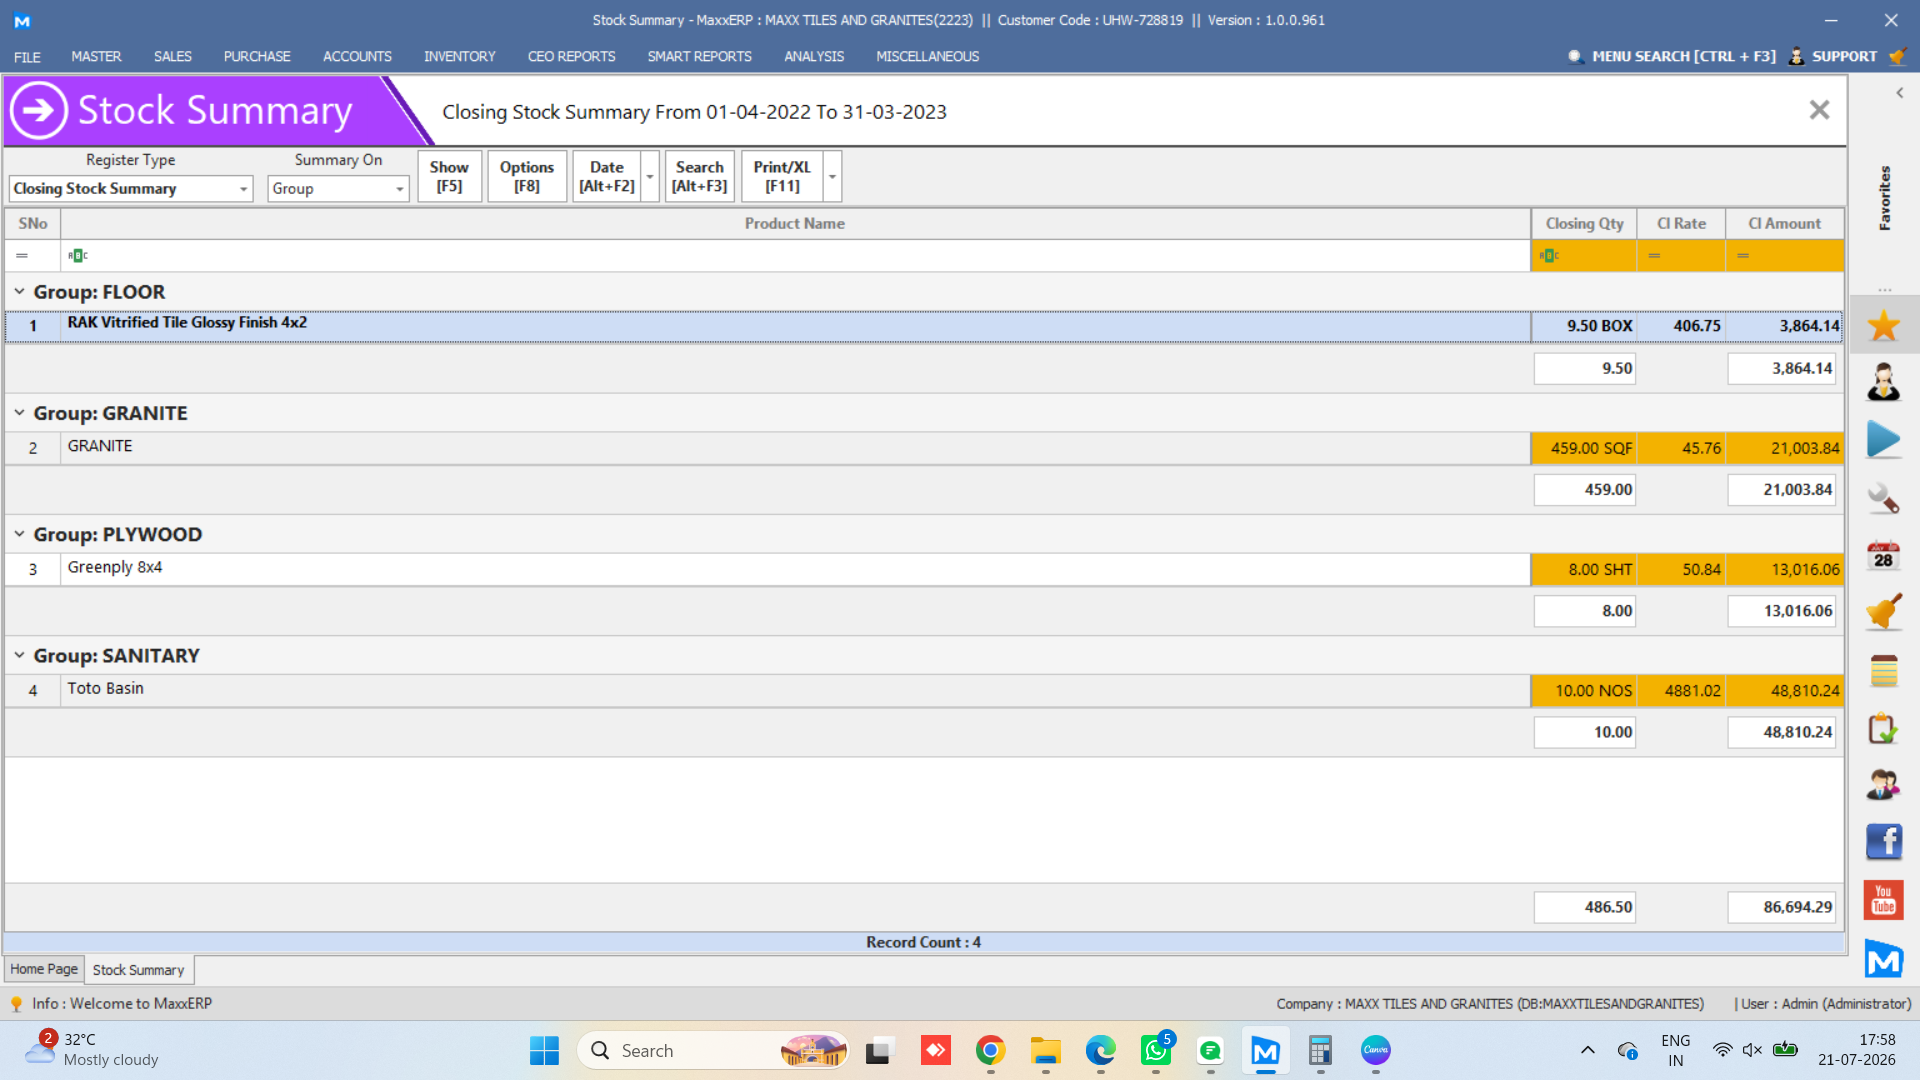Screen dimensions: 1920x1080
Task: Open the ACCOUNTS menu
Action: tap(357, 57)
